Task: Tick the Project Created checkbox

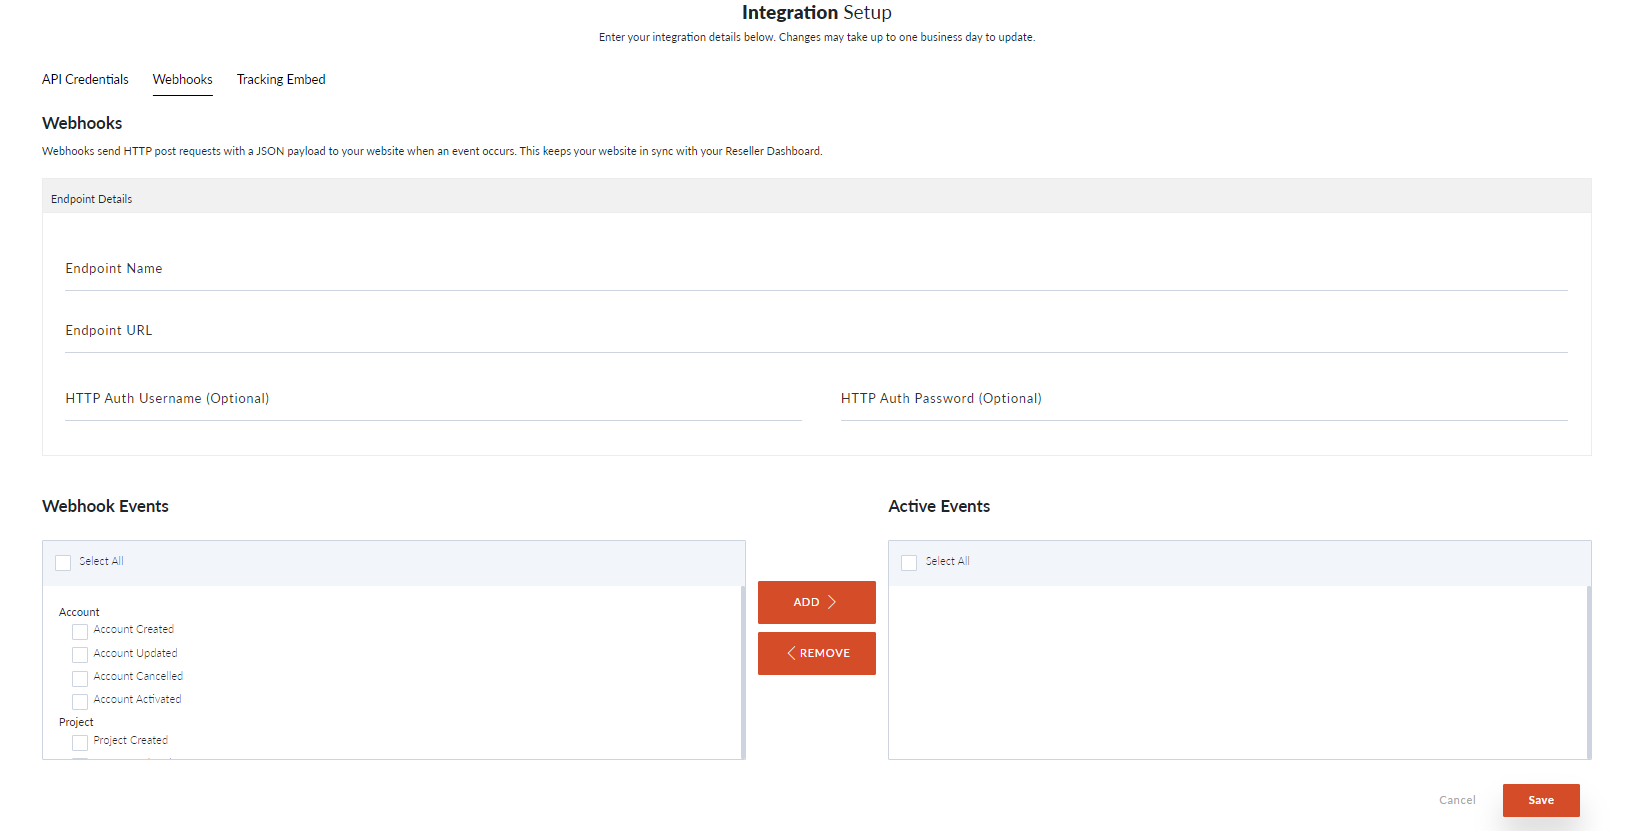Action: point(80,742)
